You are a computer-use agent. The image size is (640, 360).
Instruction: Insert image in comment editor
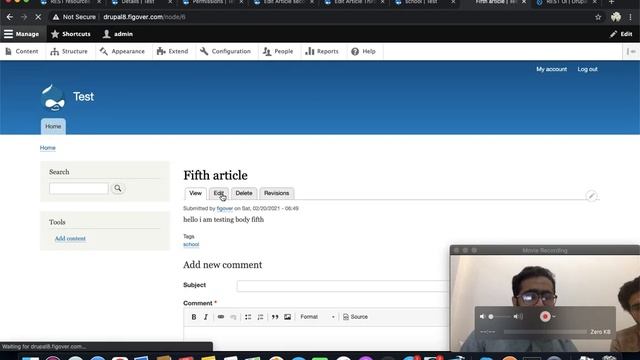coord(287,317)
